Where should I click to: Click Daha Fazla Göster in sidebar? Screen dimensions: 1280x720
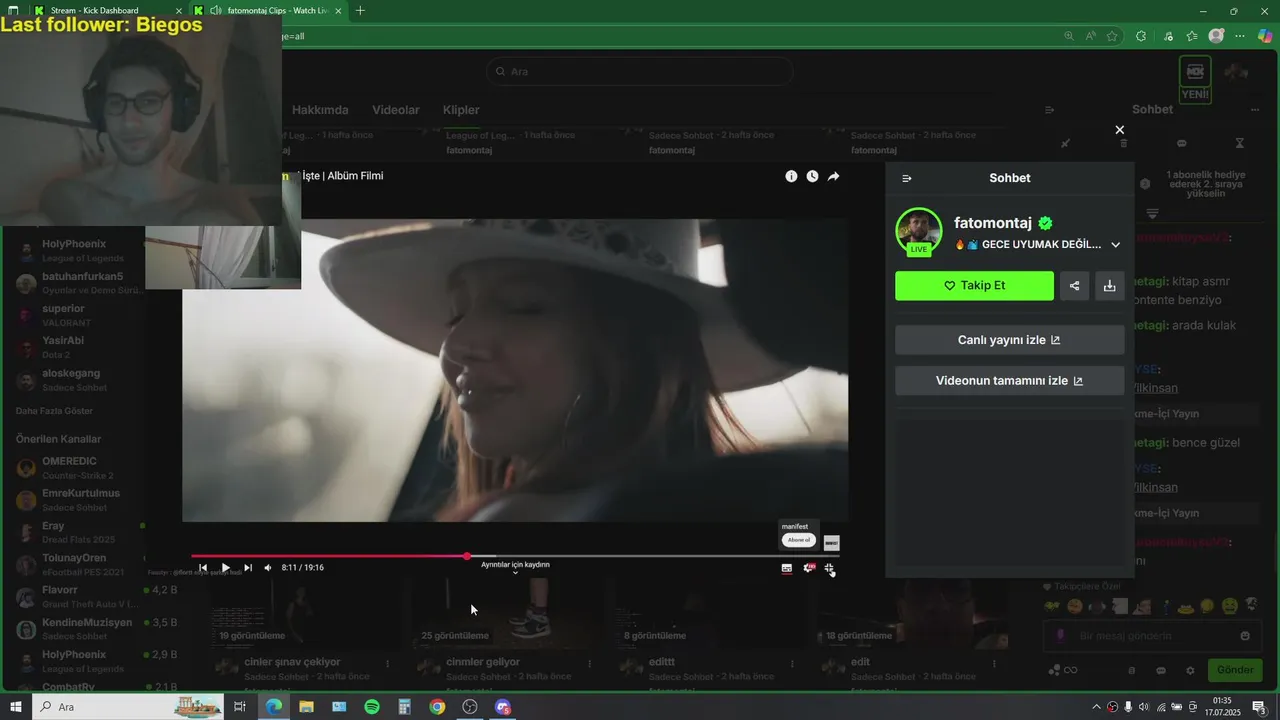pyautogui.click(x=54, y=411)
